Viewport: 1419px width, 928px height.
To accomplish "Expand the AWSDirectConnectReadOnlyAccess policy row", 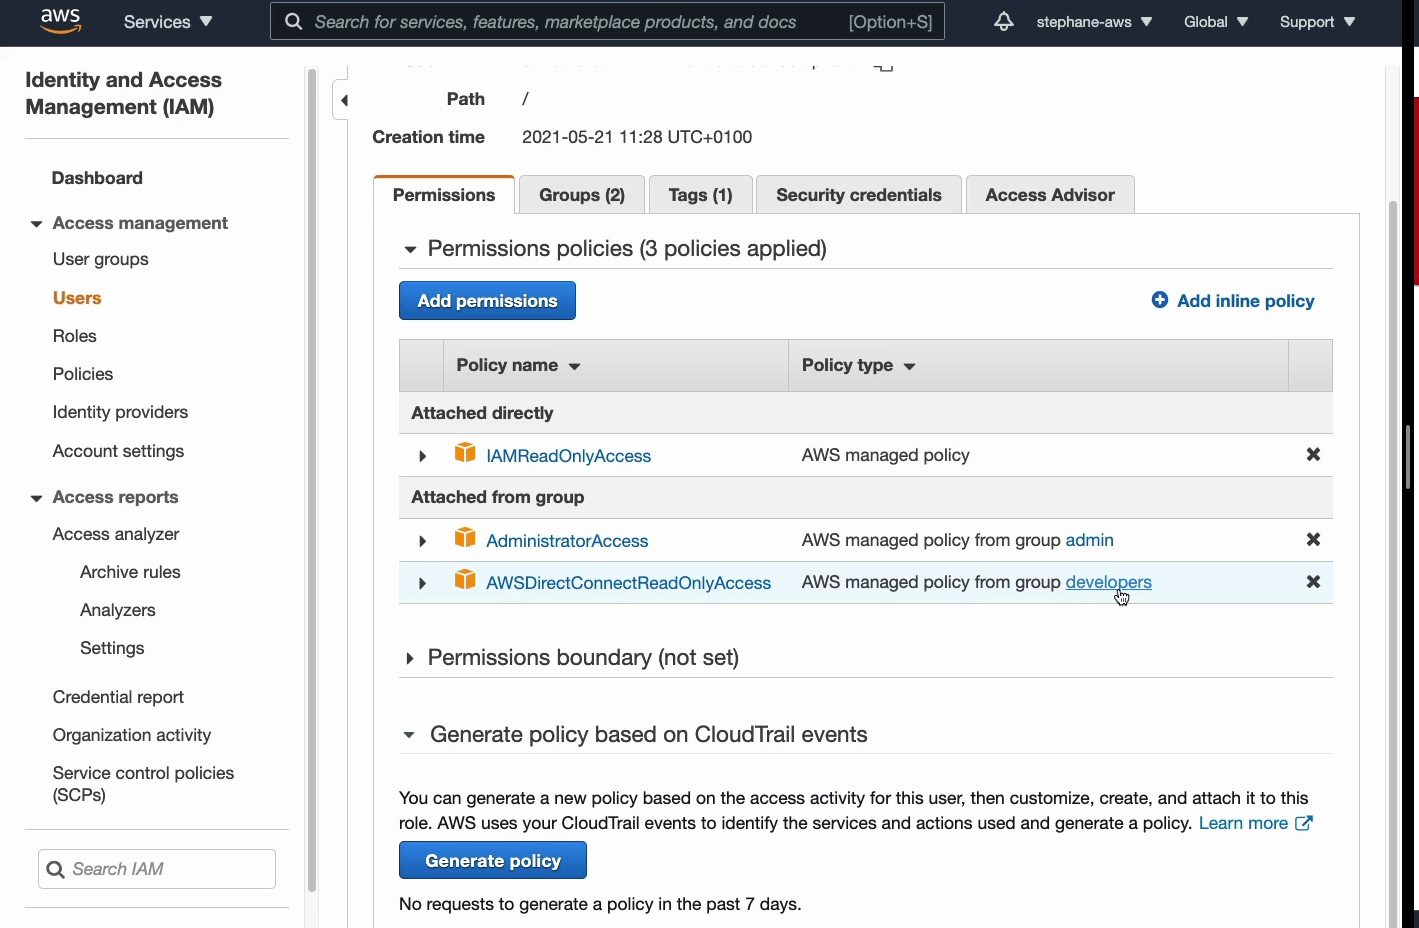I will pyautogui.click(x=422, y=583).
